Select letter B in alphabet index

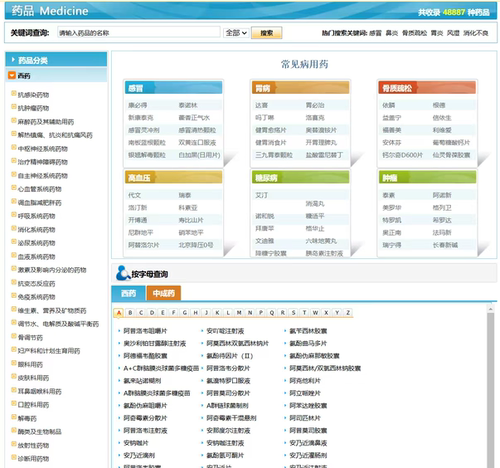coord(130,313)
